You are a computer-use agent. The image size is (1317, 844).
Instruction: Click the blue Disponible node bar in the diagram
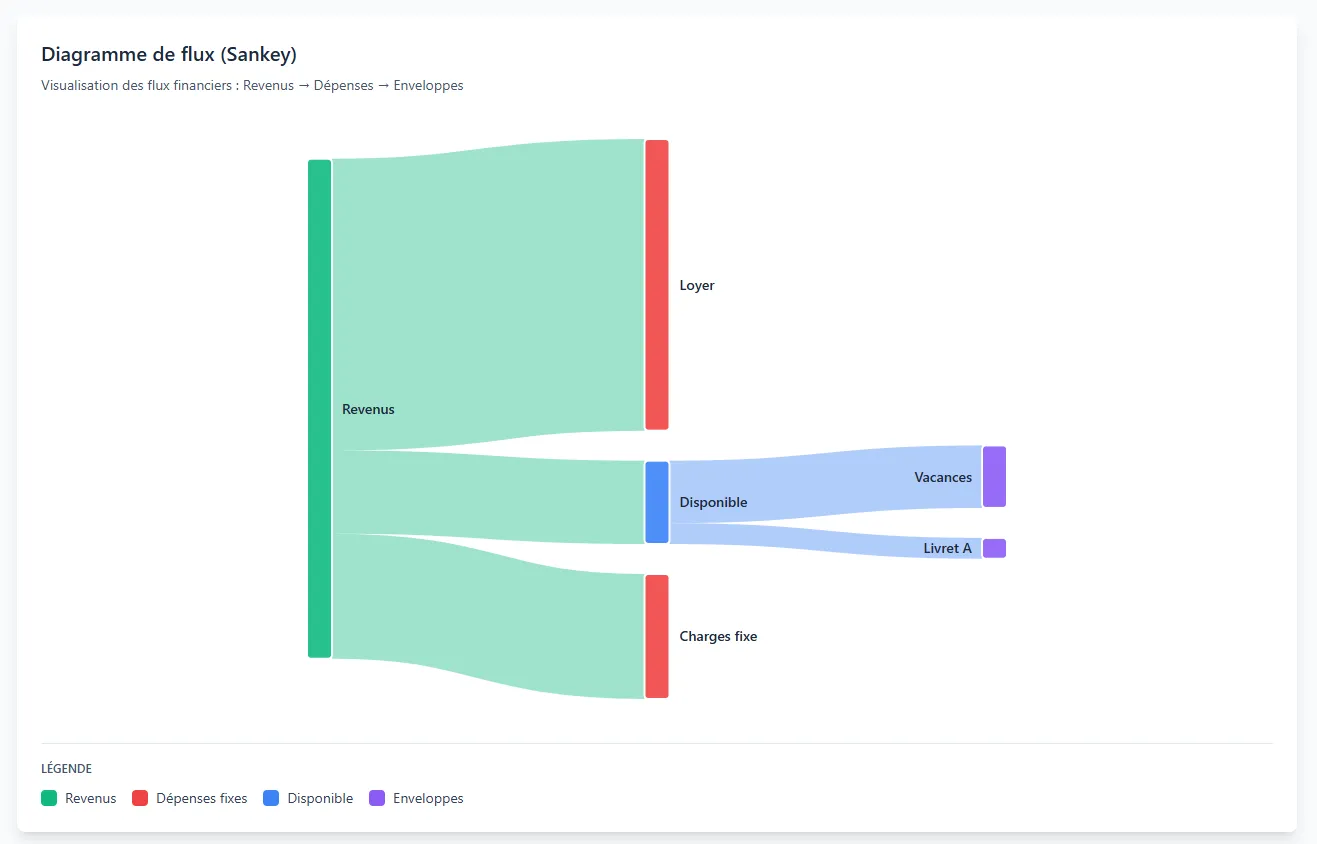click(656, 502)
